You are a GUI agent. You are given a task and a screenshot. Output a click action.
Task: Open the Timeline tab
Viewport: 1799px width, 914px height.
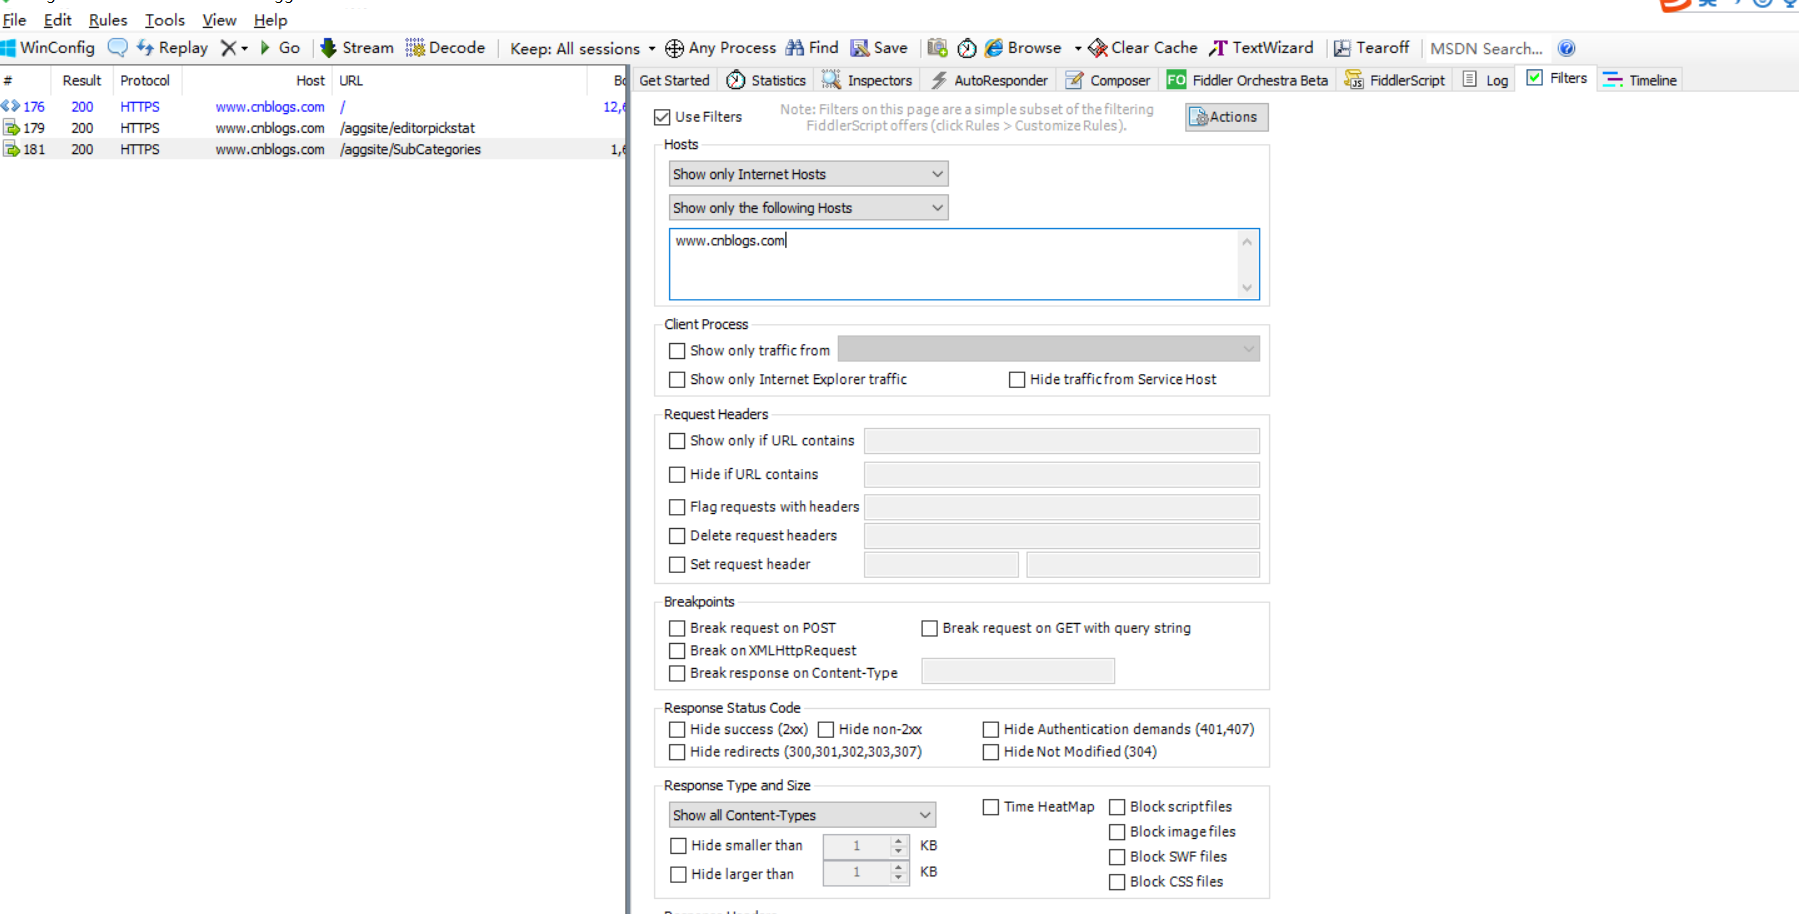[1640, 80]
